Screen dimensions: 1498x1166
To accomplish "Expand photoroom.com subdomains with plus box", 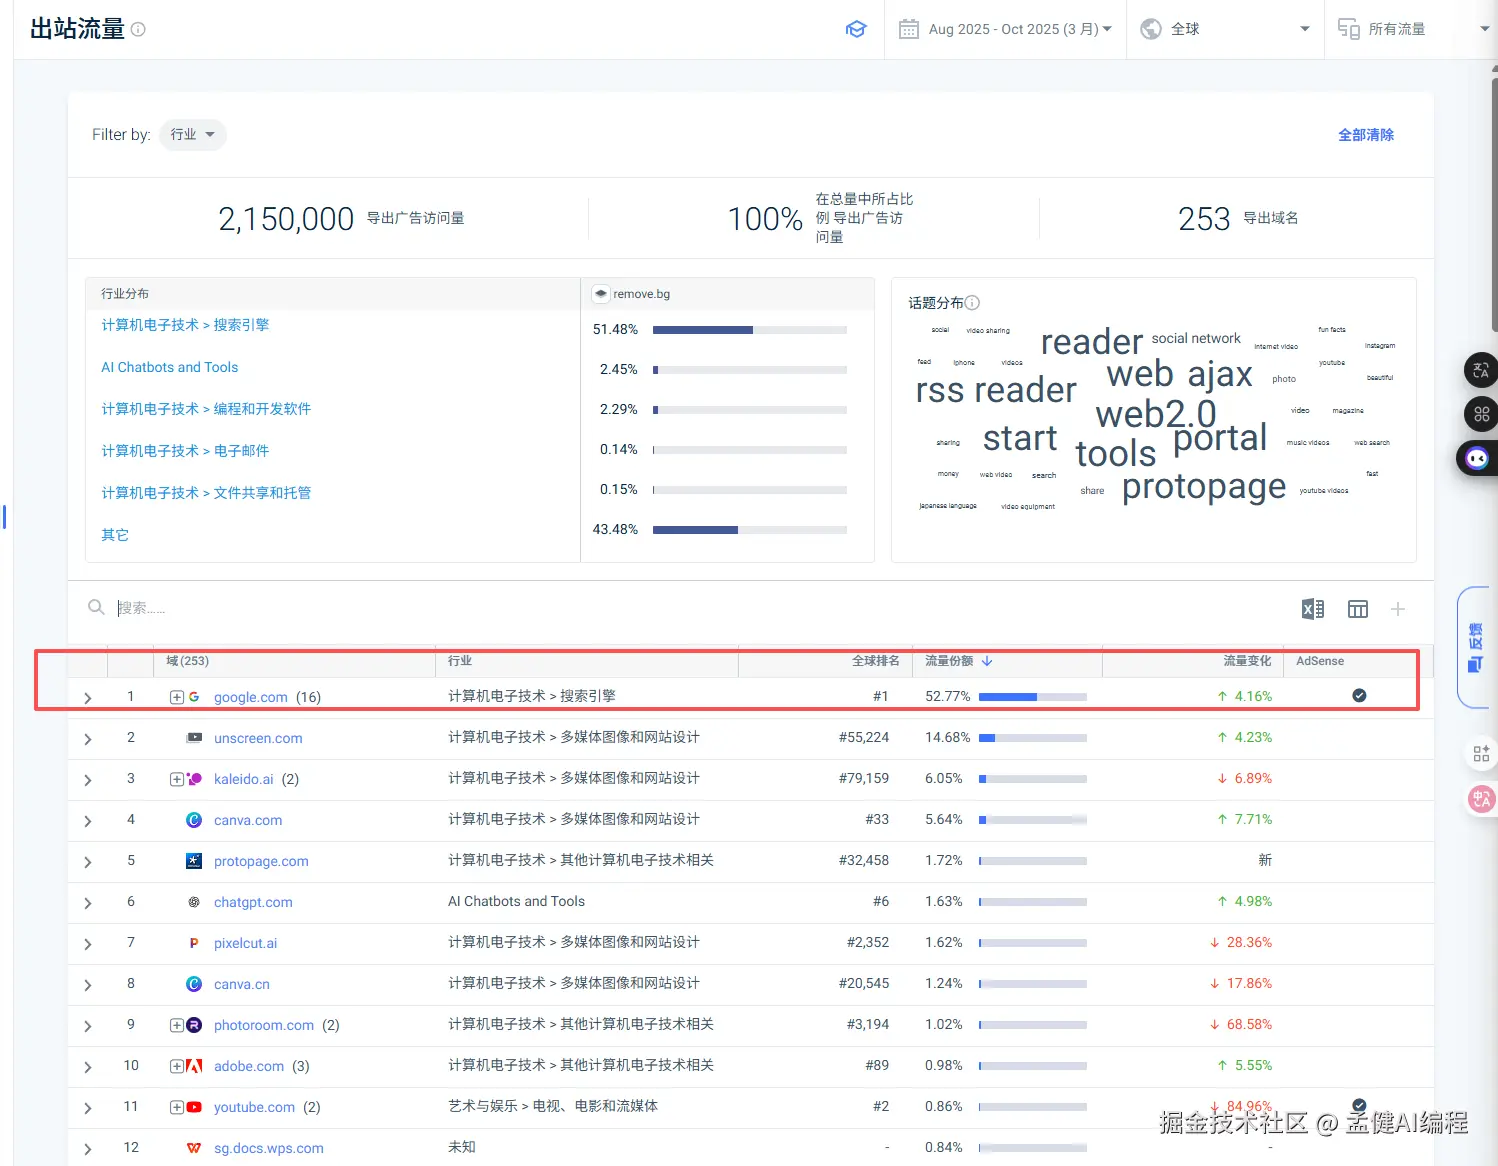I will 177,1025.
